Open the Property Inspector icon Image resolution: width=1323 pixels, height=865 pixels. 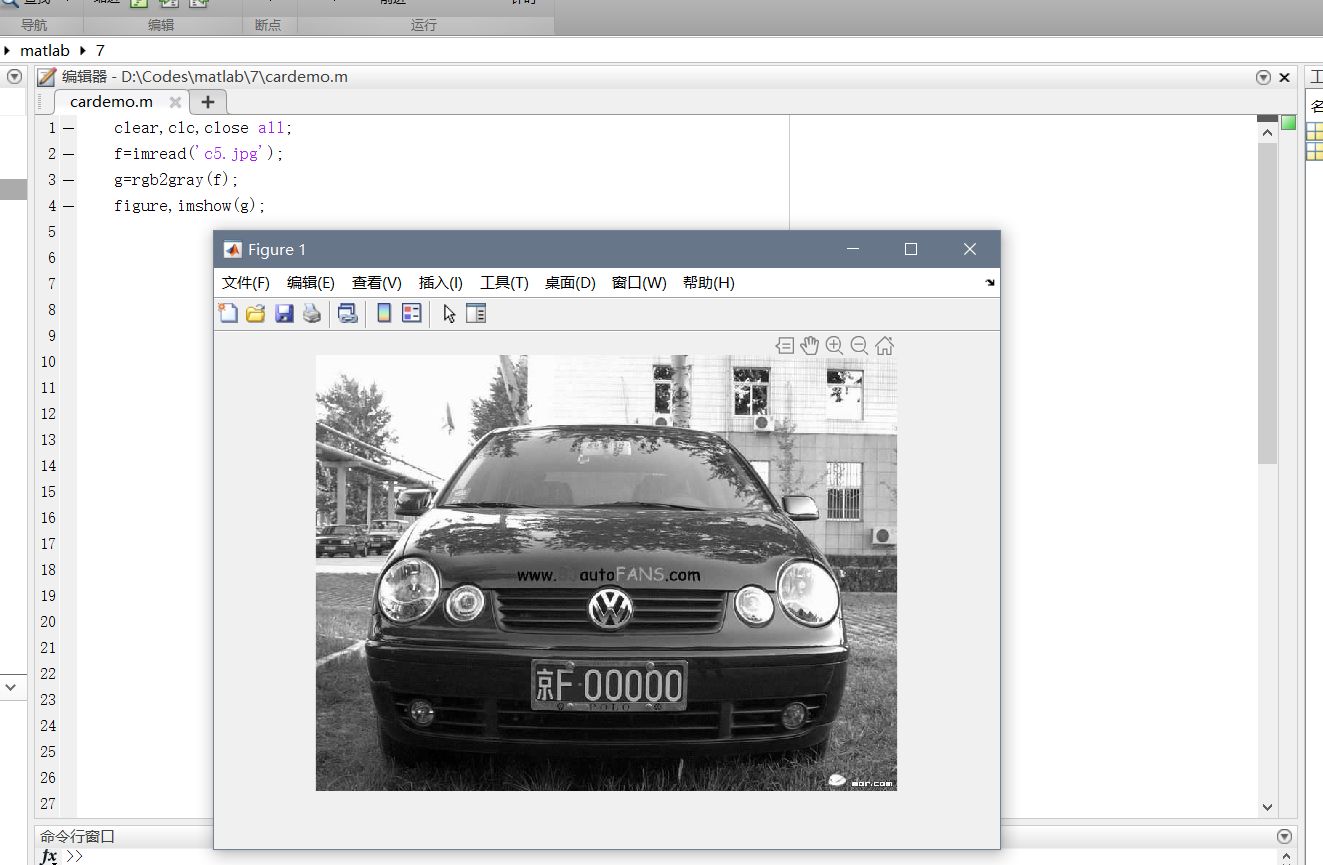click(476, 313)
